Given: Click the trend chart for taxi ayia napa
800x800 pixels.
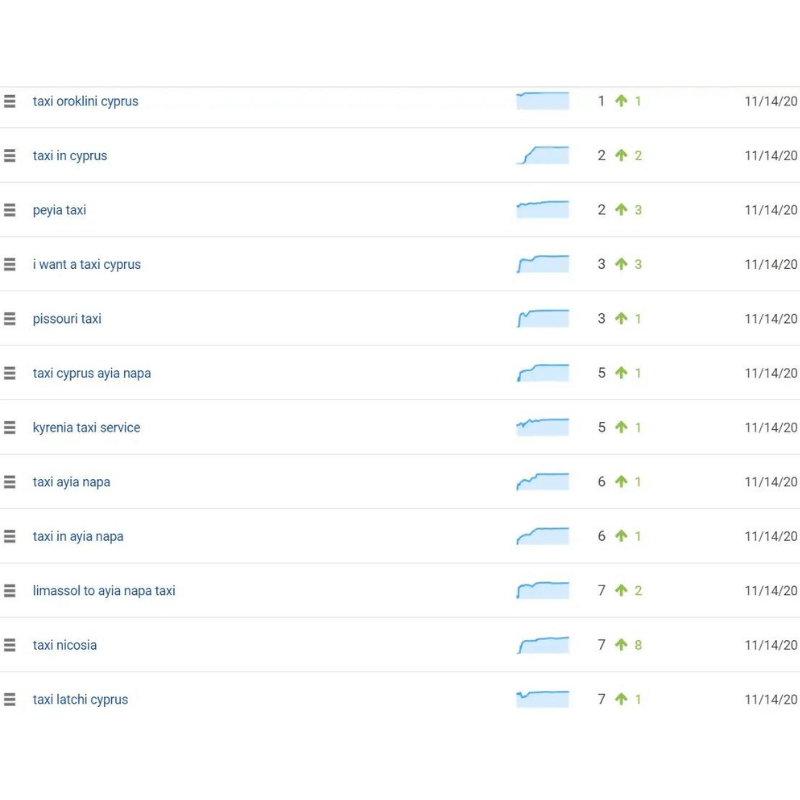Looking at the screenshot, I should [543, 482].
